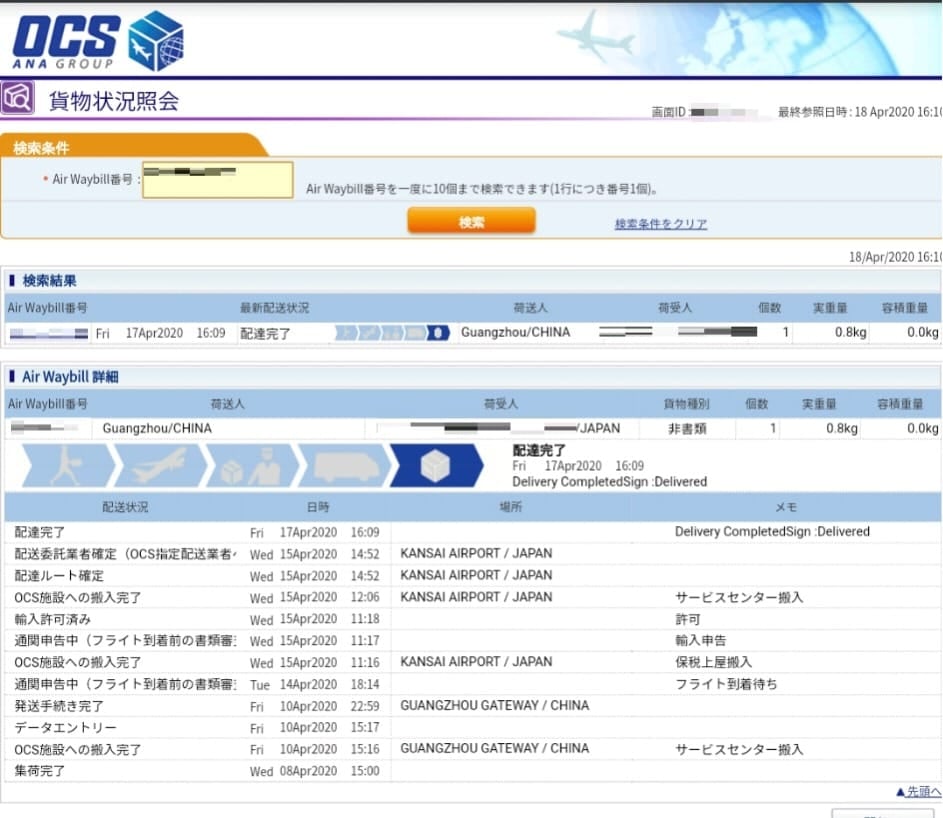
Task: Click the OCS ANA Group logo
Action: tap(66, 42)
